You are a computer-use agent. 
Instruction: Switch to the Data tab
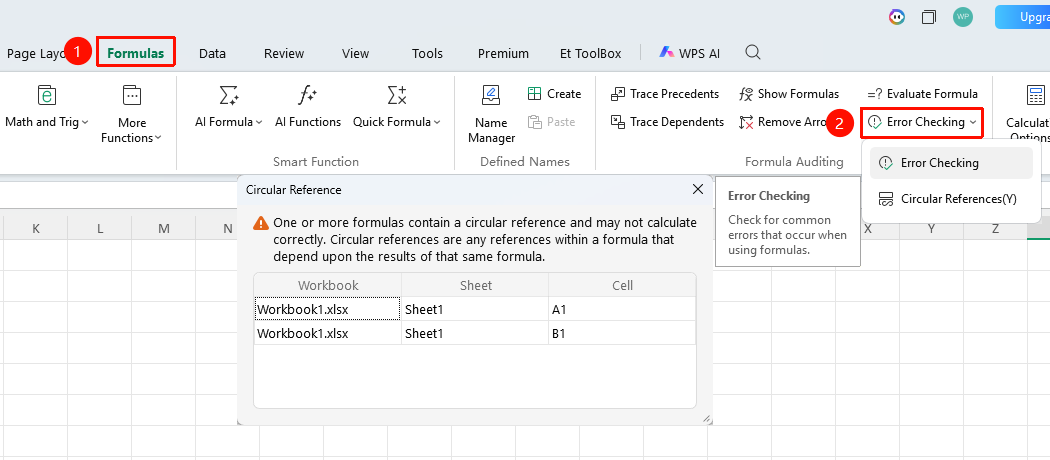click(212, 54)
